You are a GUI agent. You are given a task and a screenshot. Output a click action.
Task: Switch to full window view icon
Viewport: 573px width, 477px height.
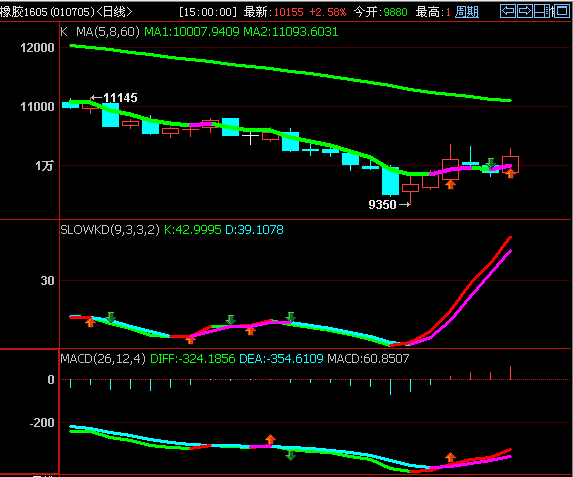(x=561, y=11)
